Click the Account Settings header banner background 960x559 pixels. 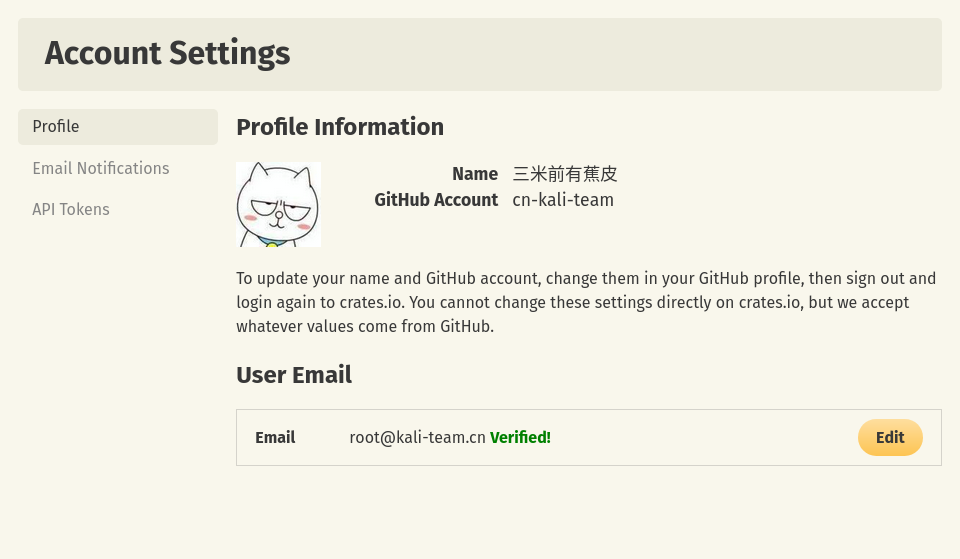(612, 54)
